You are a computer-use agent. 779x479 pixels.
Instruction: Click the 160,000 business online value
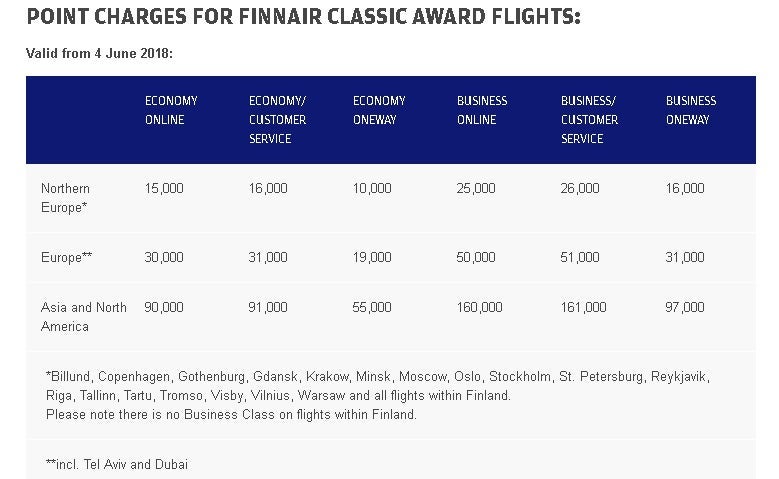[479, 307]
